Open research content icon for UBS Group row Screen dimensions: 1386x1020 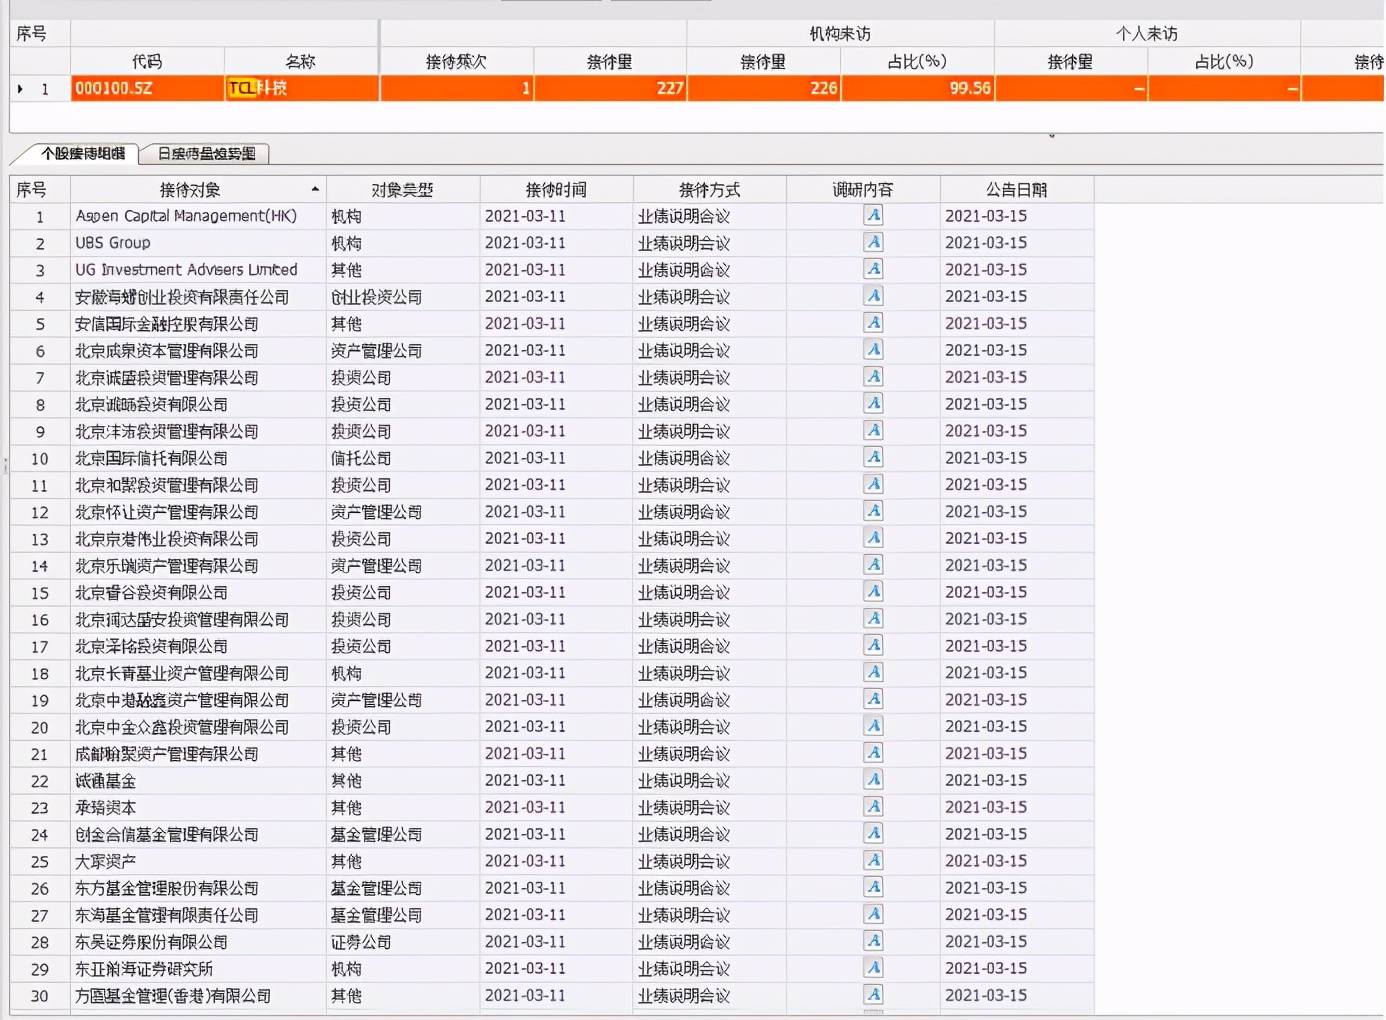pyautogui.click(x=873, y=242)
